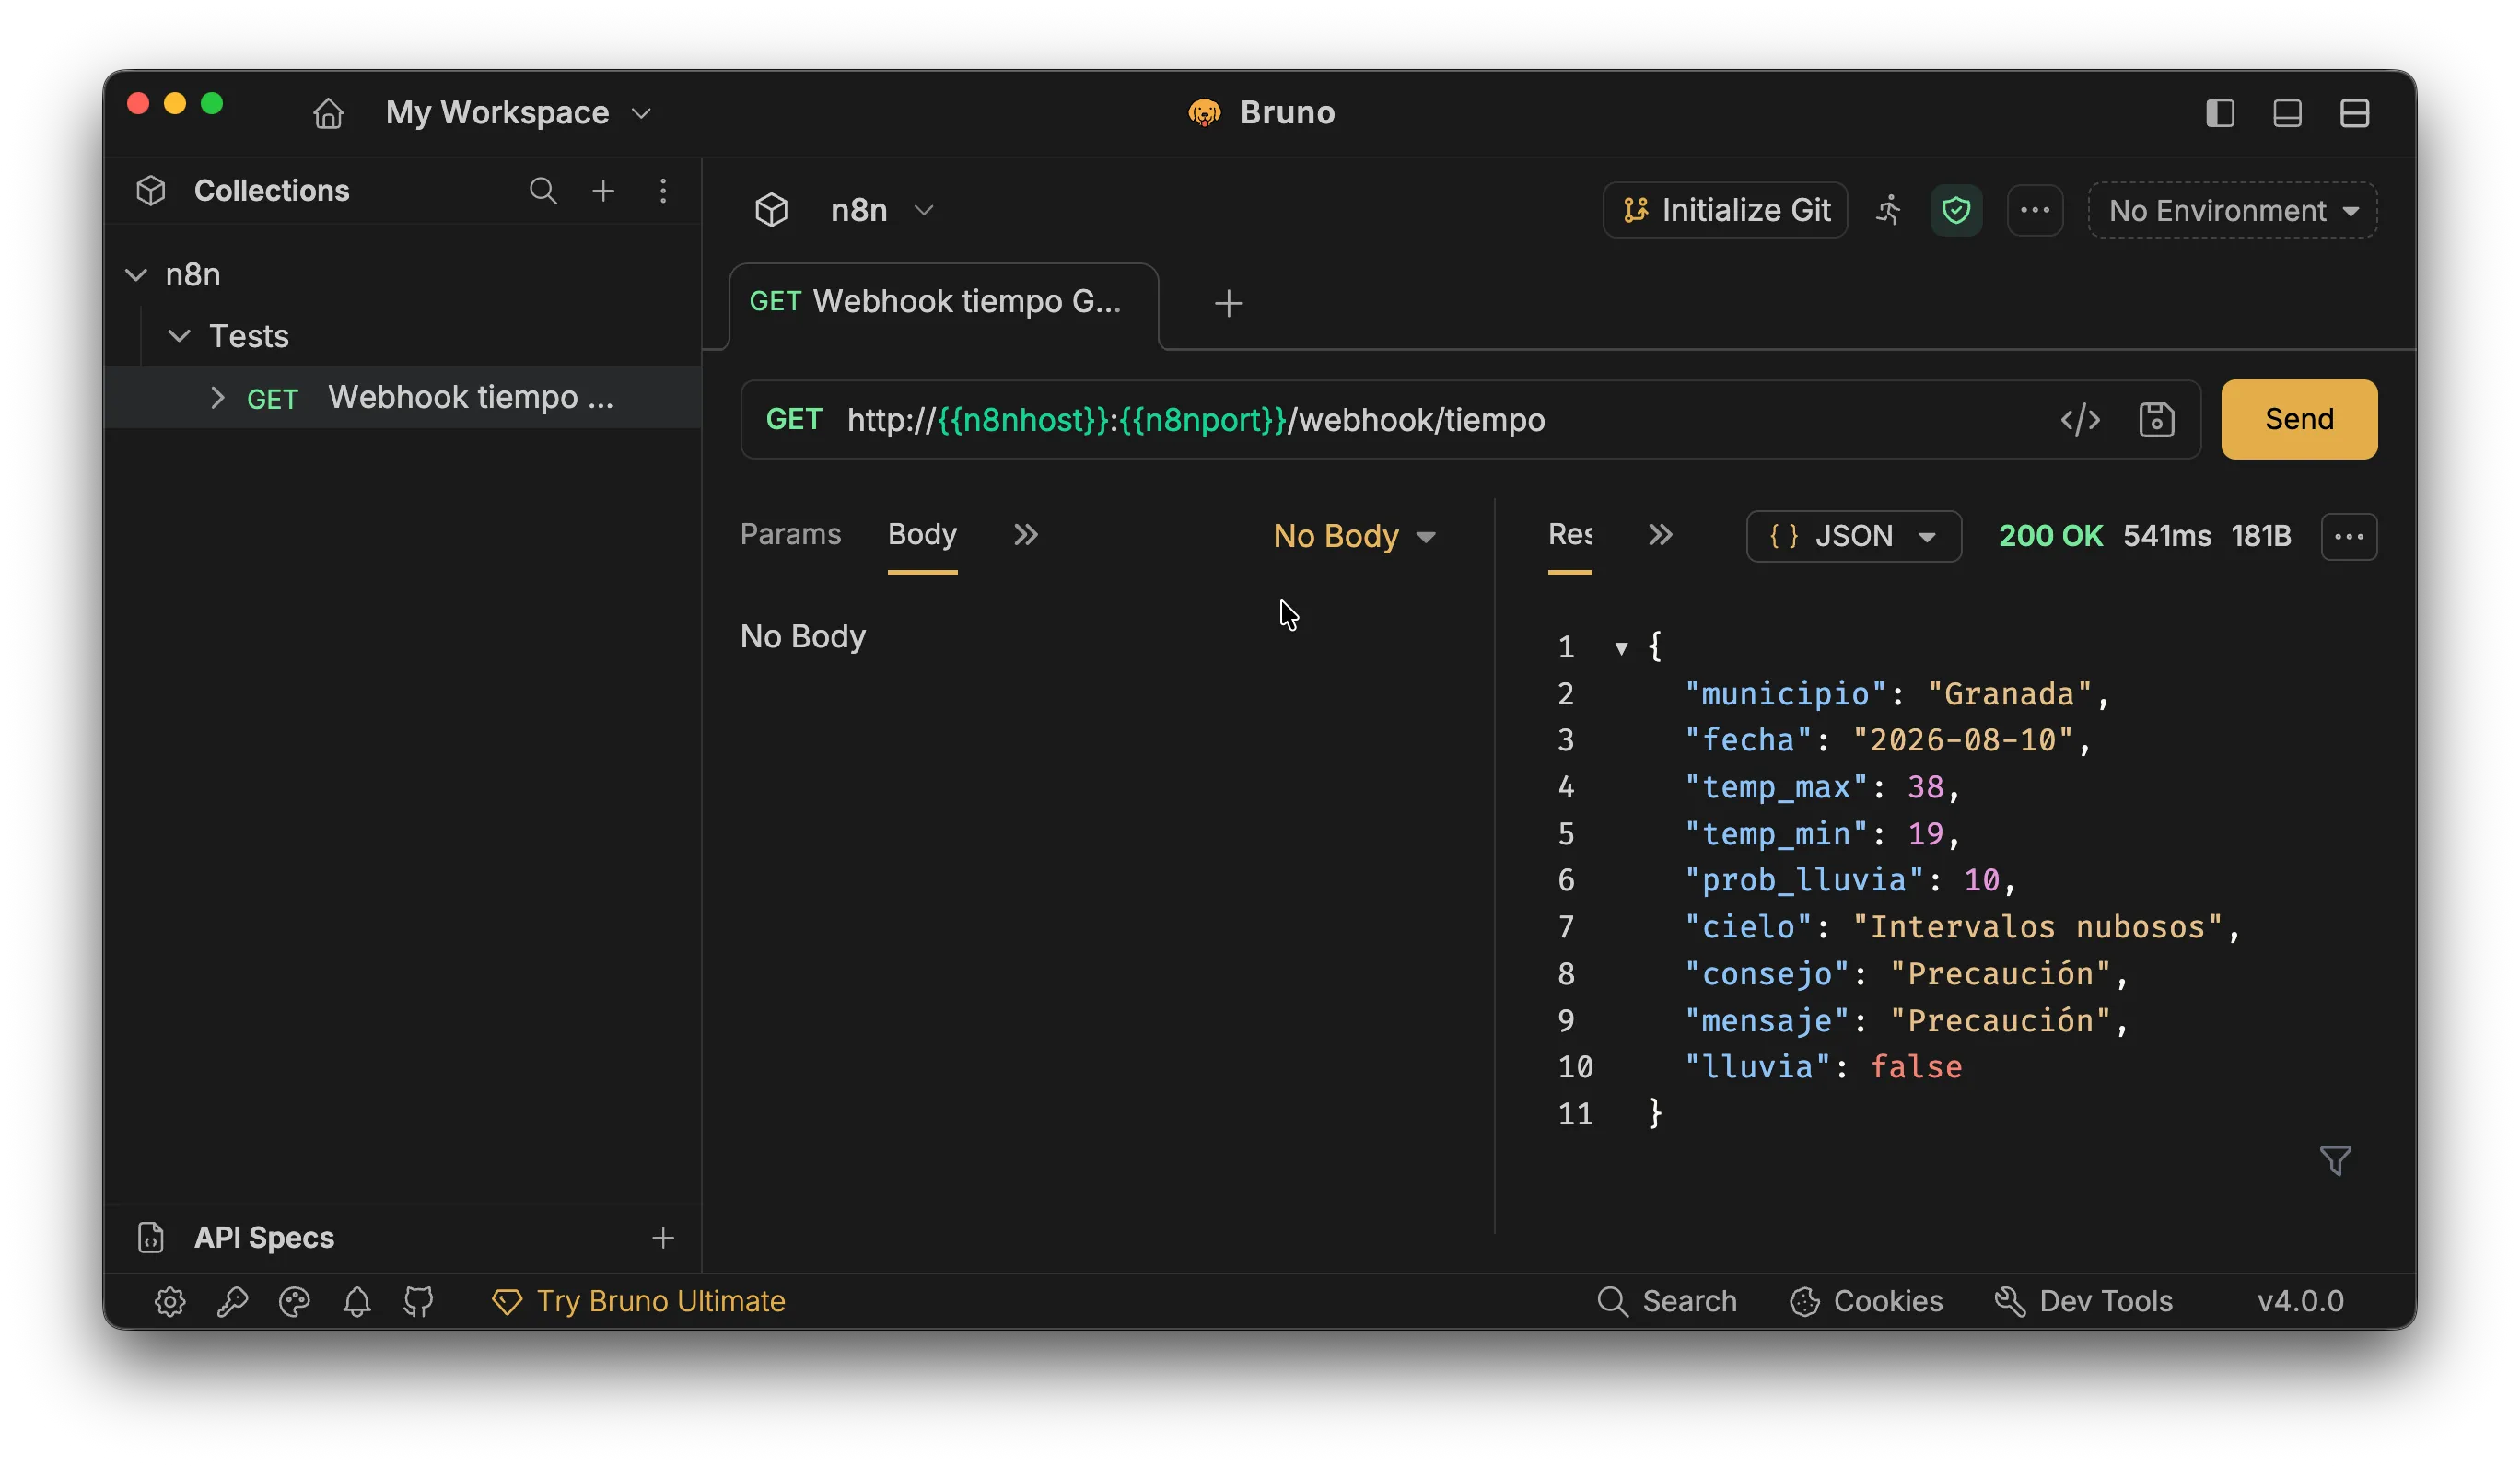Open Search in the status bar
The width and height of the screenshot is (2520, 1466).
tap(1667, 1301)
